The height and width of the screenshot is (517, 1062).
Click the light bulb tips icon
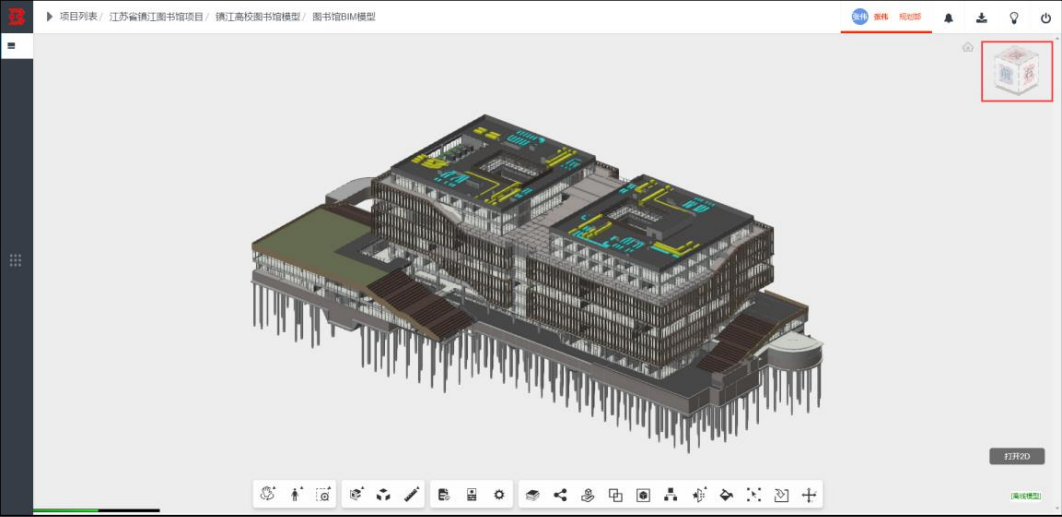1014,18
